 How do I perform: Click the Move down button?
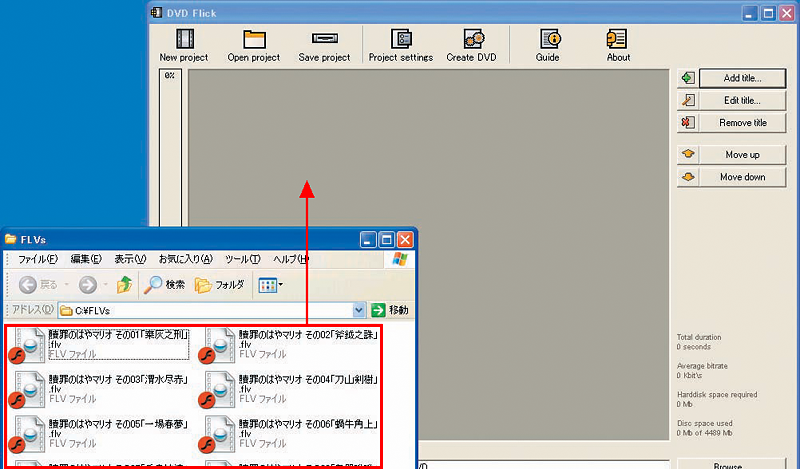[742, 177]
